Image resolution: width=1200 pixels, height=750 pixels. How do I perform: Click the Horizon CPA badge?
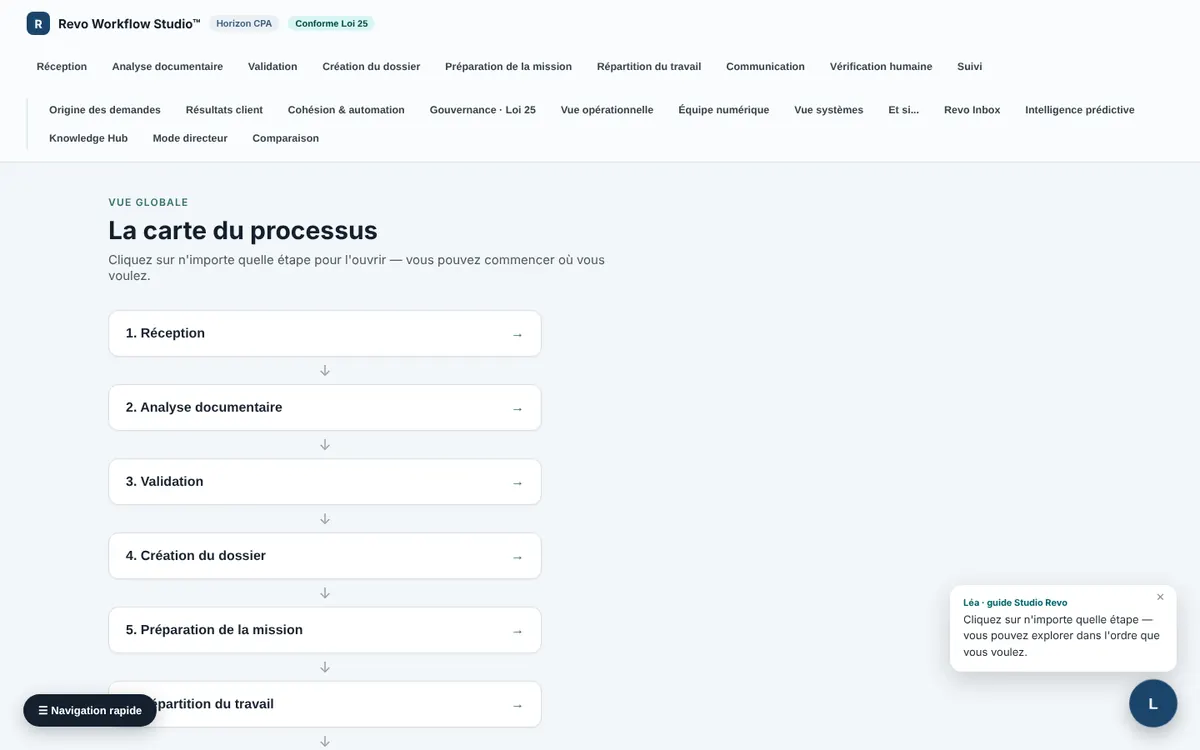tap(244, 23)
